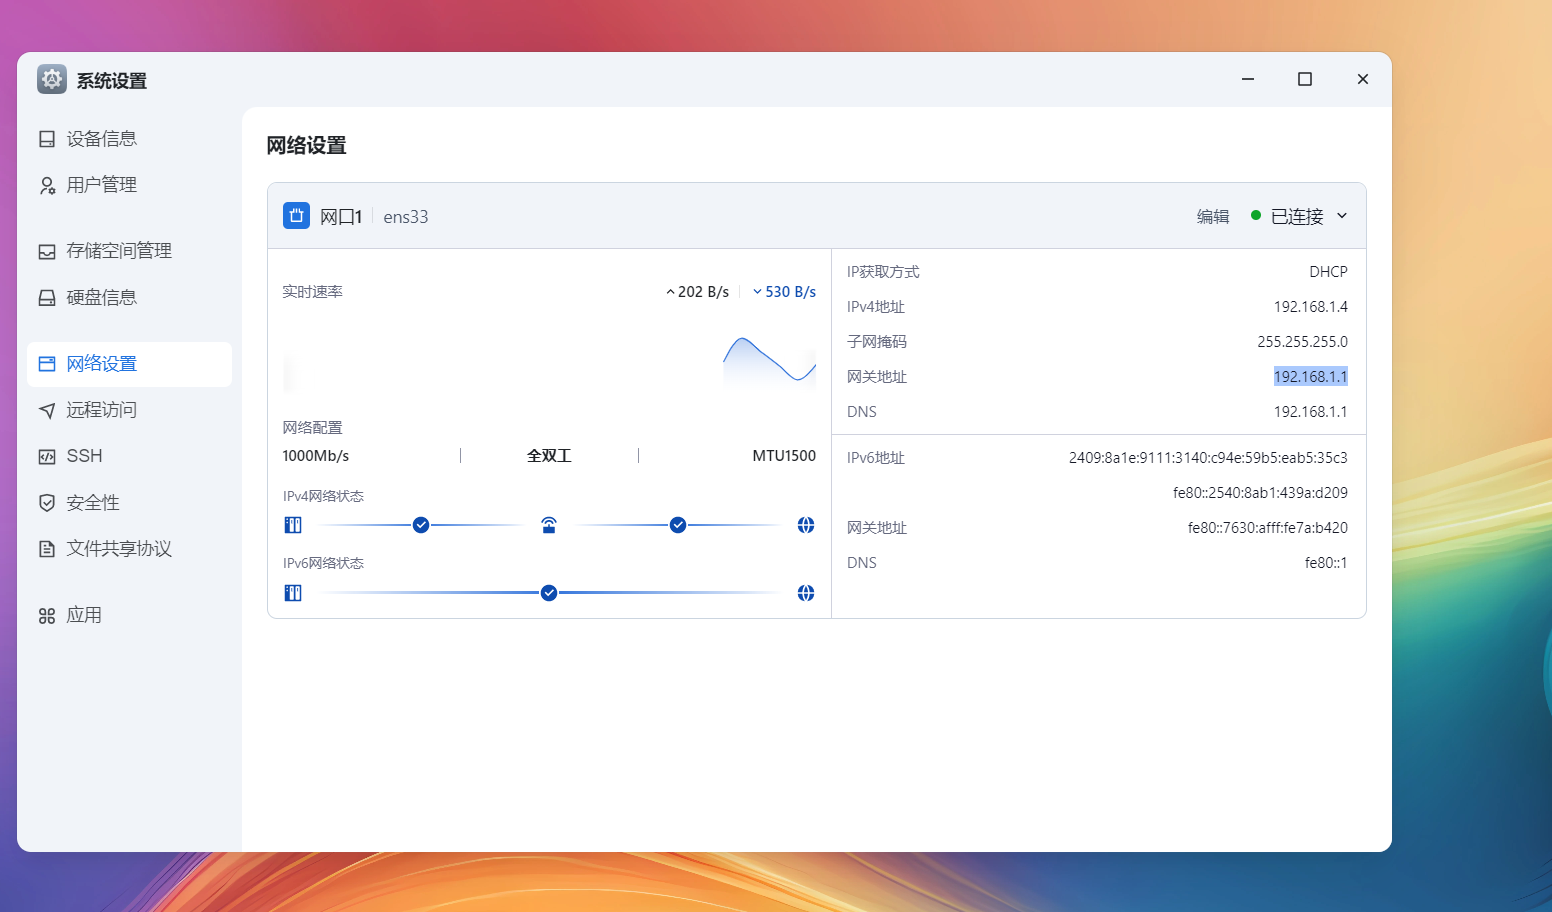Click the upload speed arrow icon
Viewport: 1552px width, 912px height.
670,292
